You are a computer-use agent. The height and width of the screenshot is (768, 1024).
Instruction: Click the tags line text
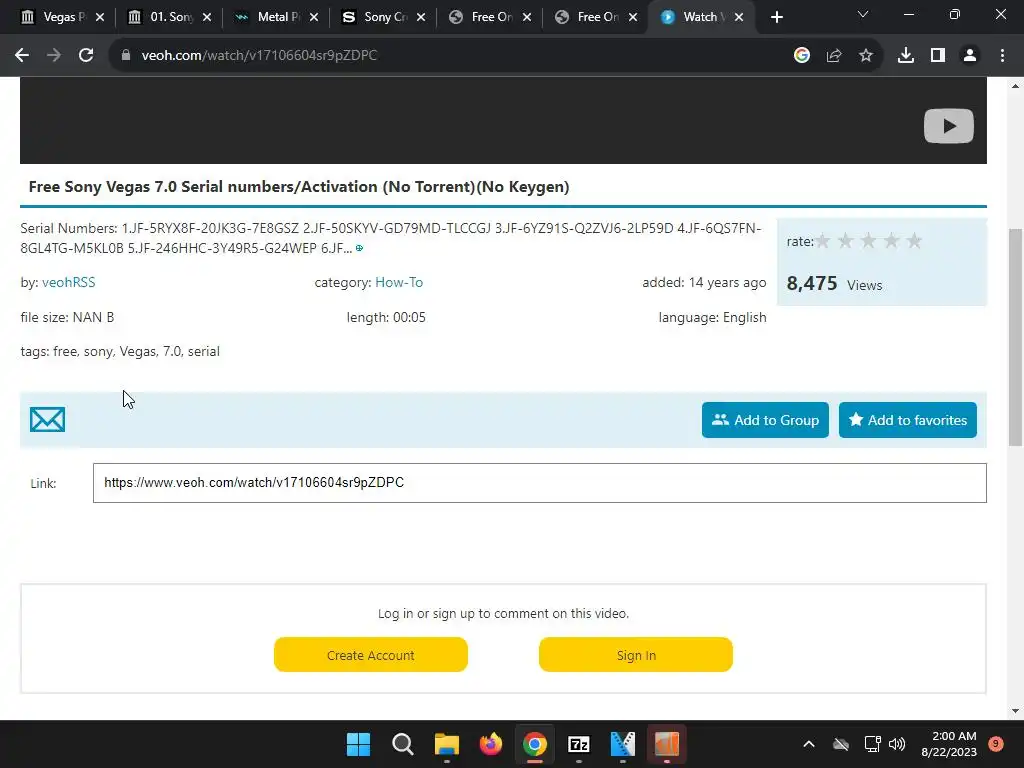pos(120,351)
